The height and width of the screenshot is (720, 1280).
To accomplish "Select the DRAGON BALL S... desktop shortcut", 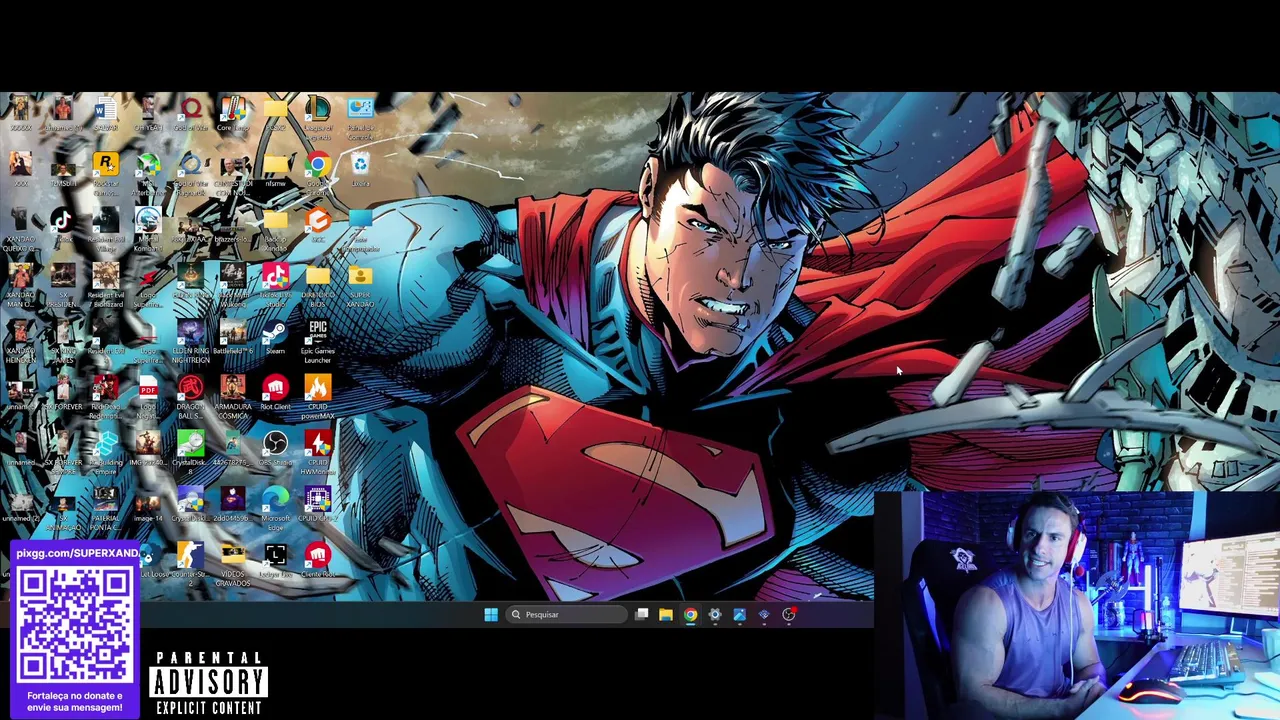I will [191, 396].
